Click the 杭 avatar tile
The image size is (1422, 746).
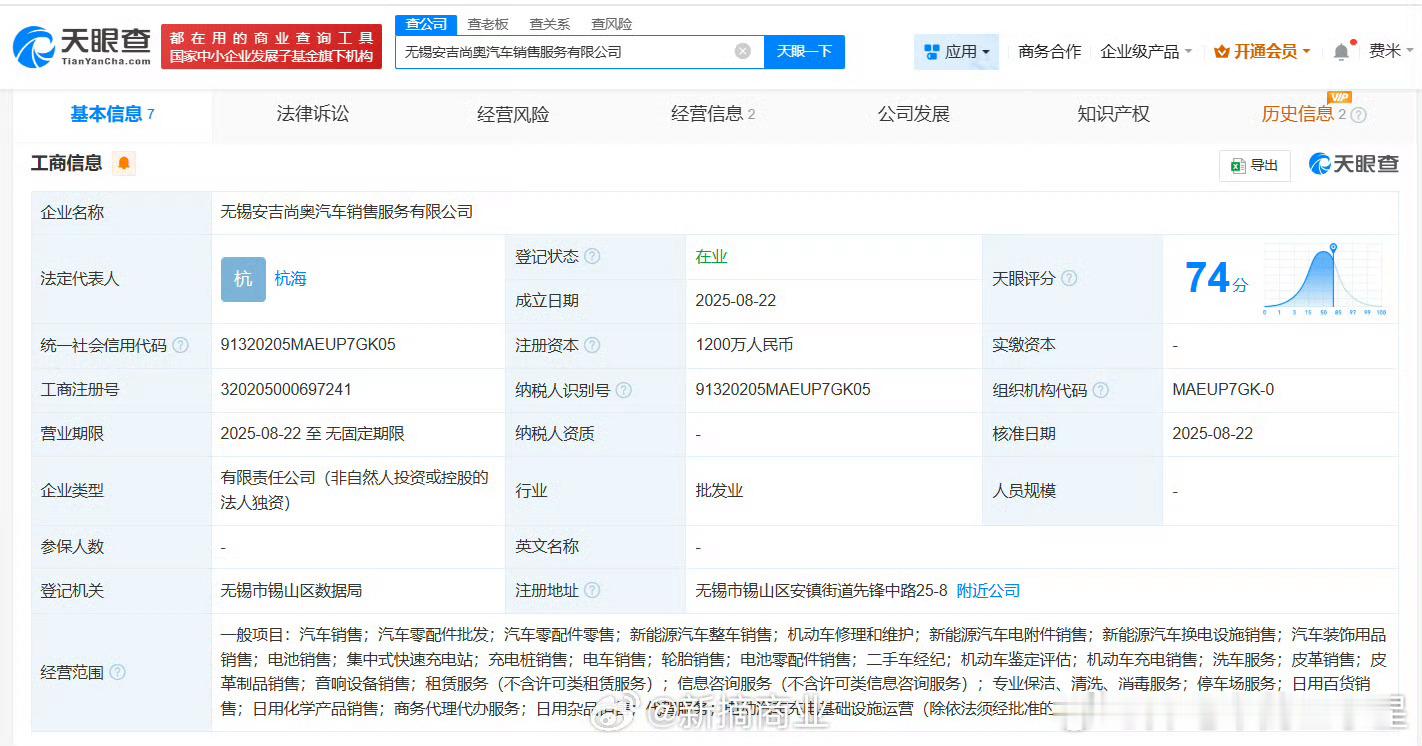[x=243, y=279]
